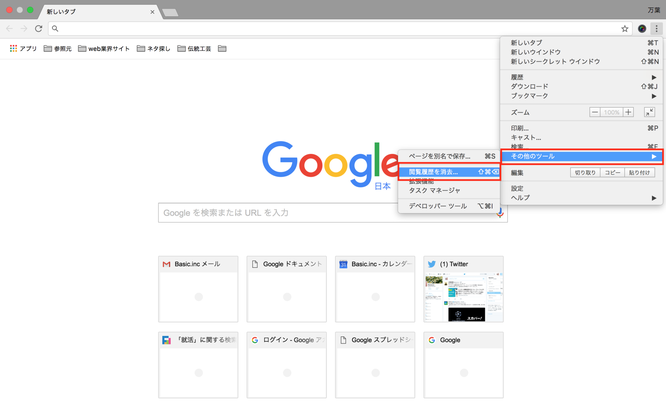Viewport: 666px width, 416px height.
Task: Bookmark this page with the star icon
Action: click(624, 28)
